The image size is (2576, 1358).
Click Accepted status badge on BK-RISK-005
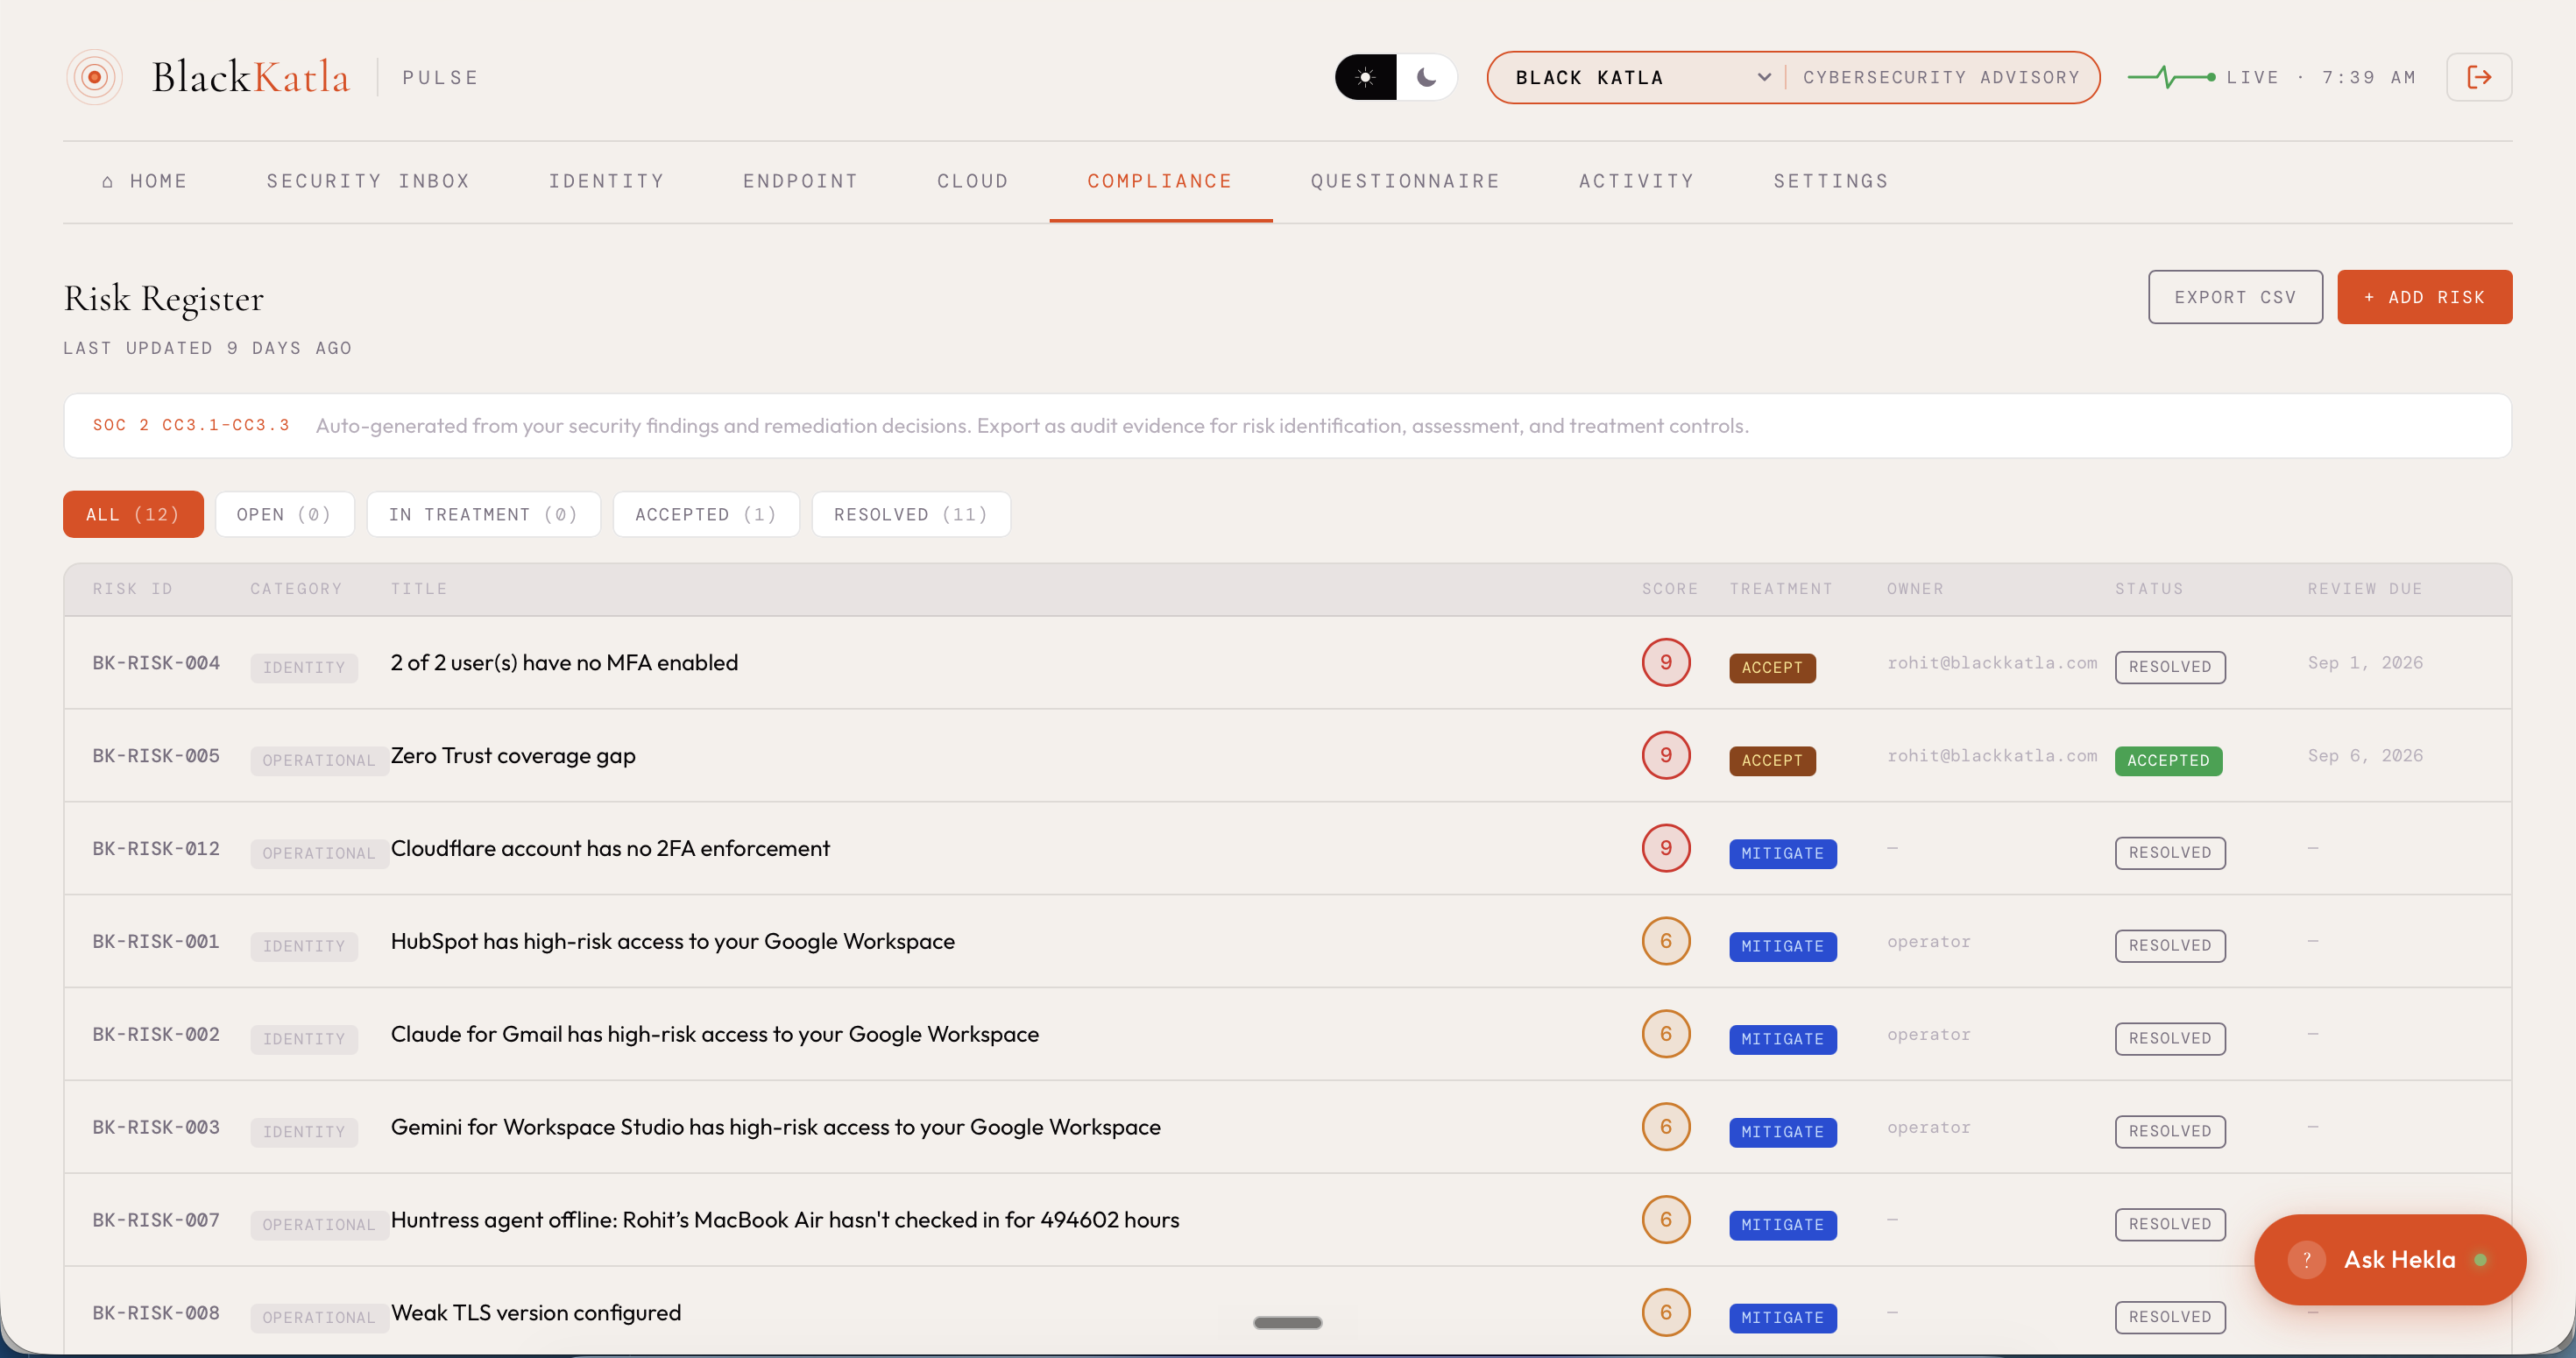coord(2168,761)
